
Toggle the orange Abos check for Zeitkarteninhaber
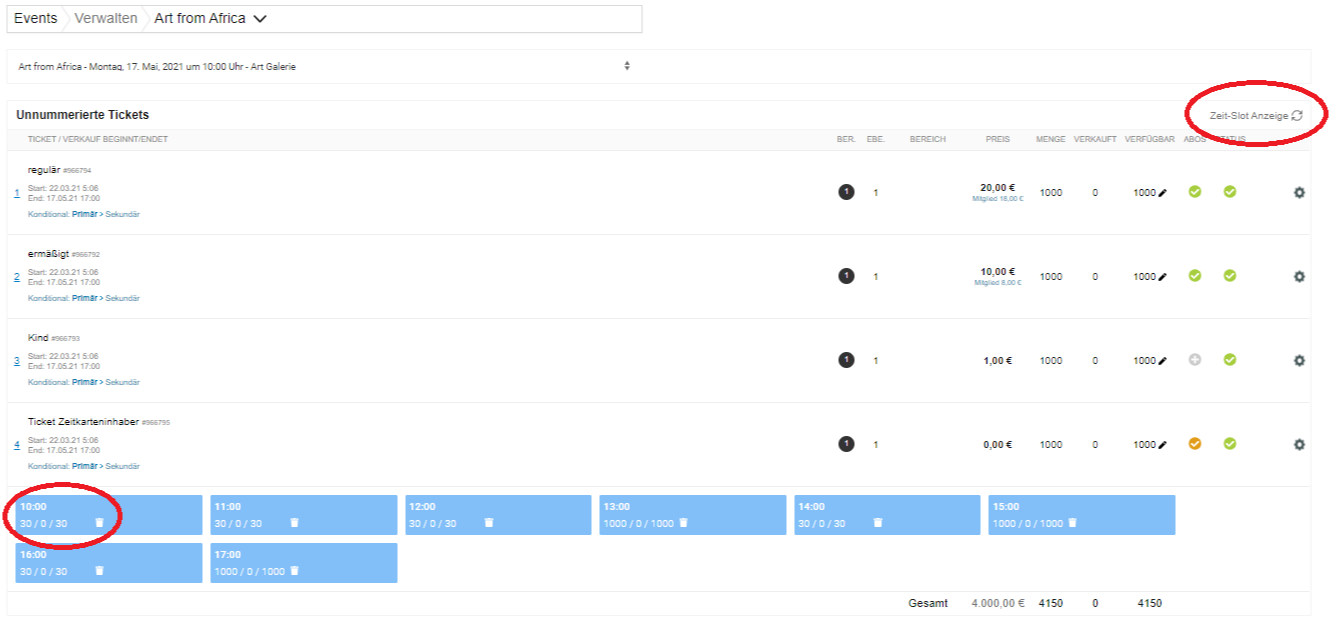click(x=1194, y=444)
